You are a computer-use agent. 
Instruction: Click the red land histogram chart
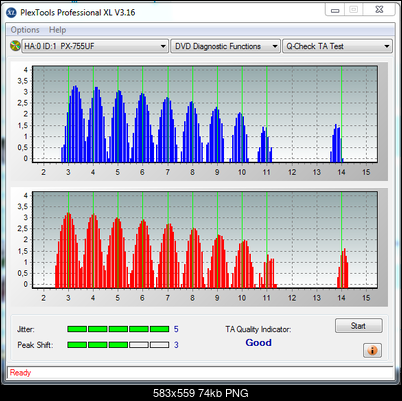pos(205,240)
